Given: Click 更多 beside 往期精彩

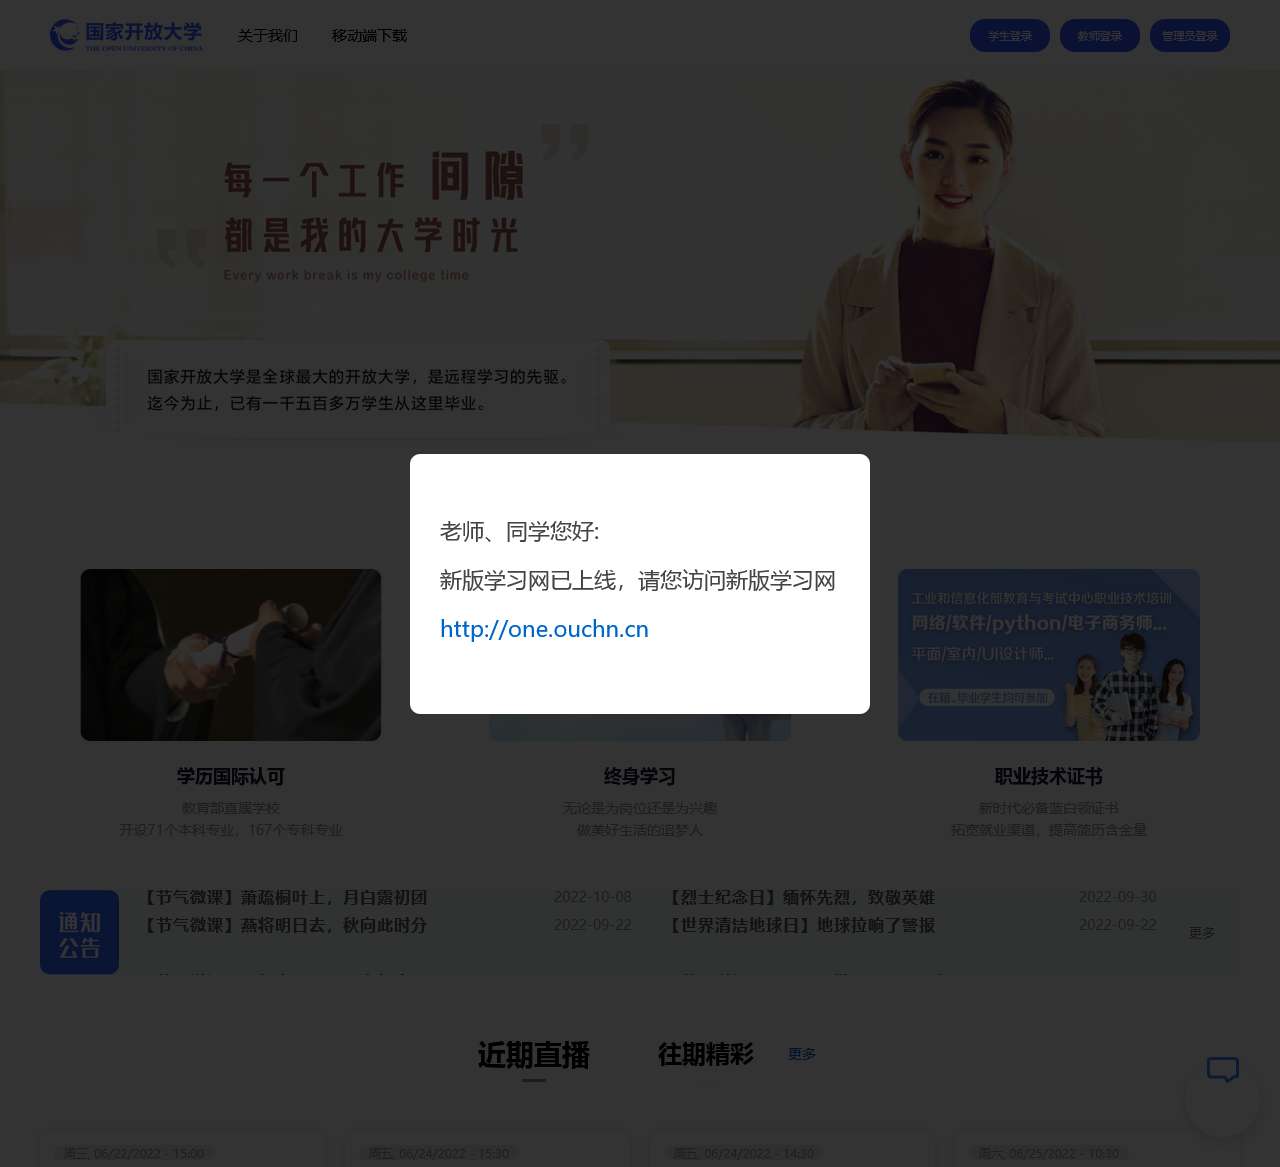Looking at the screenshot, I should (800, 1053).
